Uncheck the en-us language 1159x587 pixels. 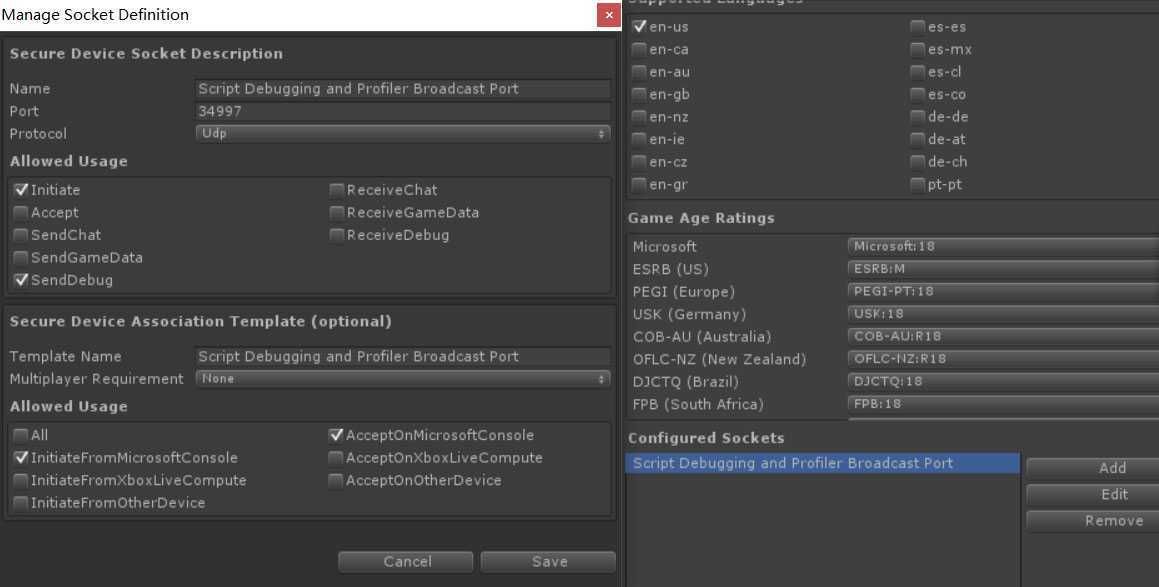click(x=640, y=27)
